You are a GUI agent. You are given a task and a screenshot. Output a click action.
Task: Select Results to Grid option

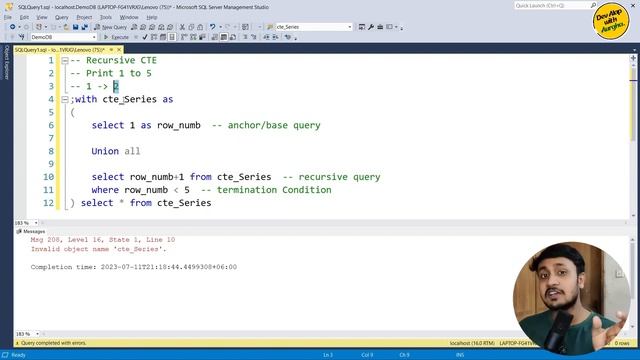click(224, 37)
